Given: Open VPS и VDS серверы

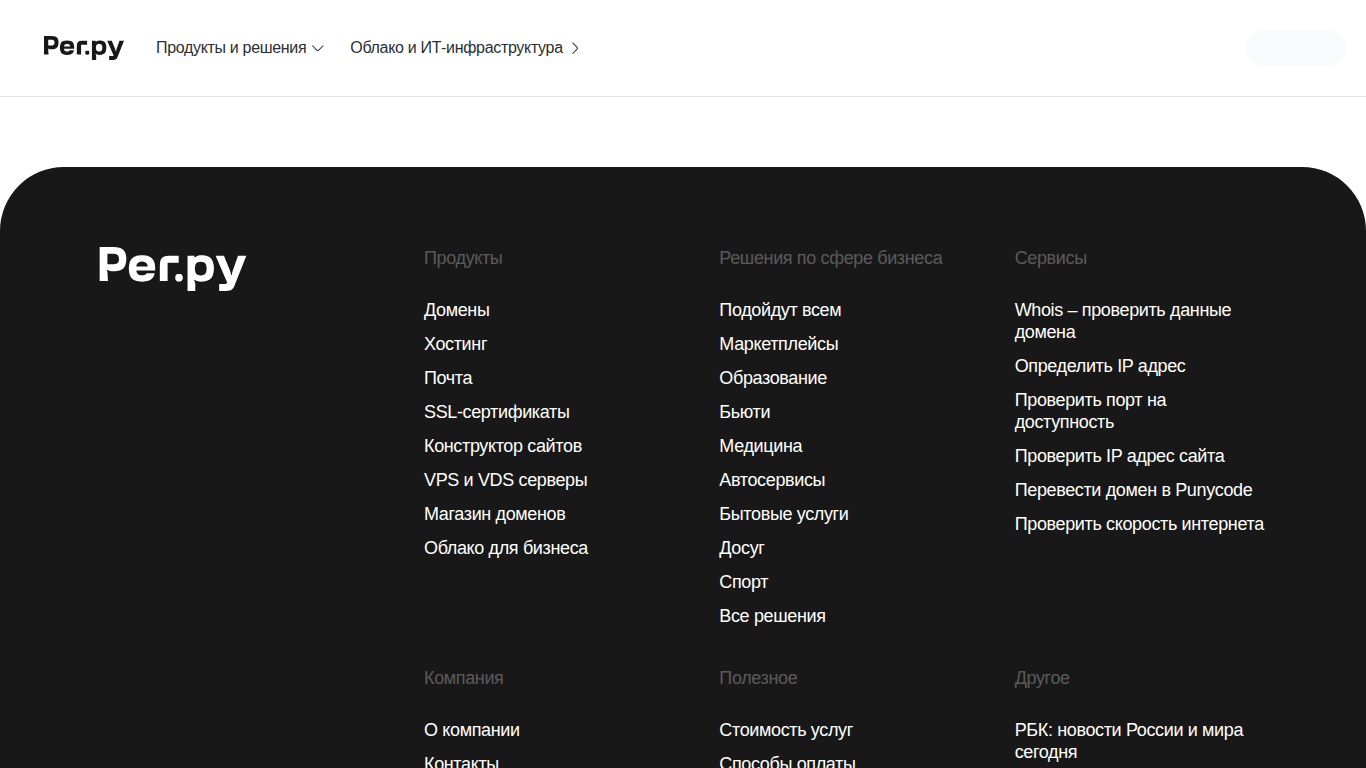Looking at the screenshot, I should pos(506,480).
